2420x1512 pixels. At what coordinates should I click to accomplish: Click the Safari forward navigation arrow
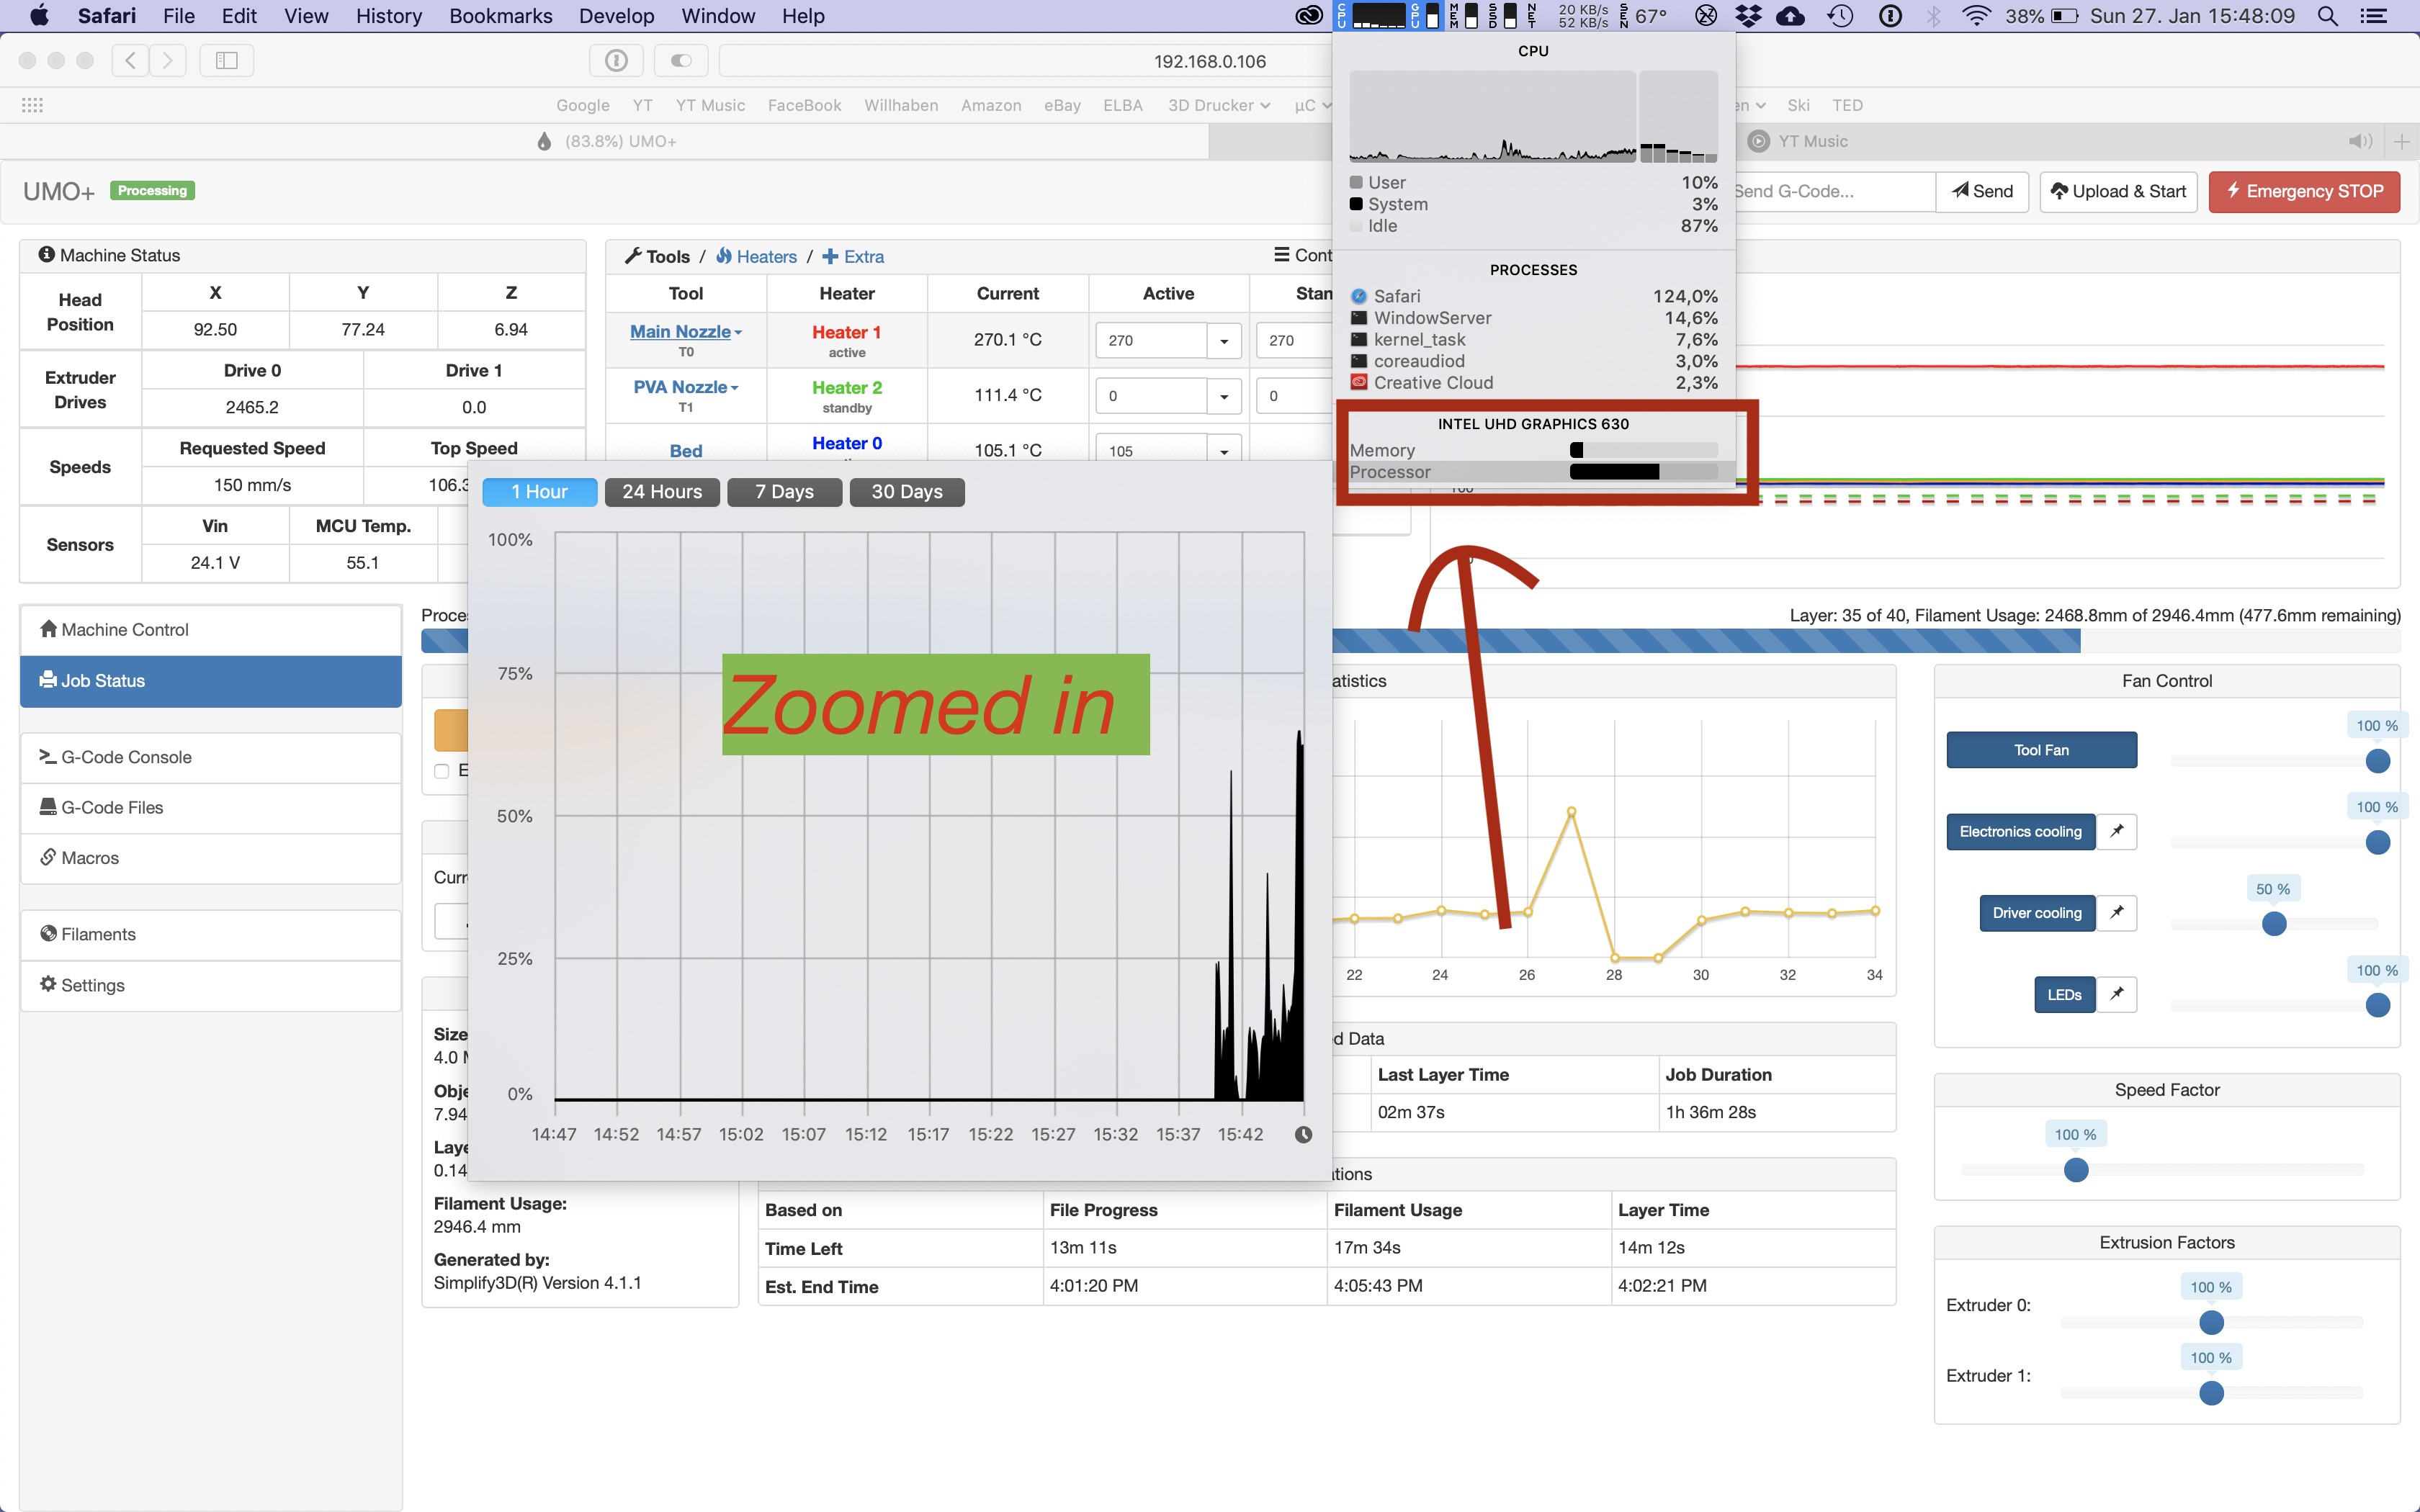pyautogui.click(x=168, y=61)
